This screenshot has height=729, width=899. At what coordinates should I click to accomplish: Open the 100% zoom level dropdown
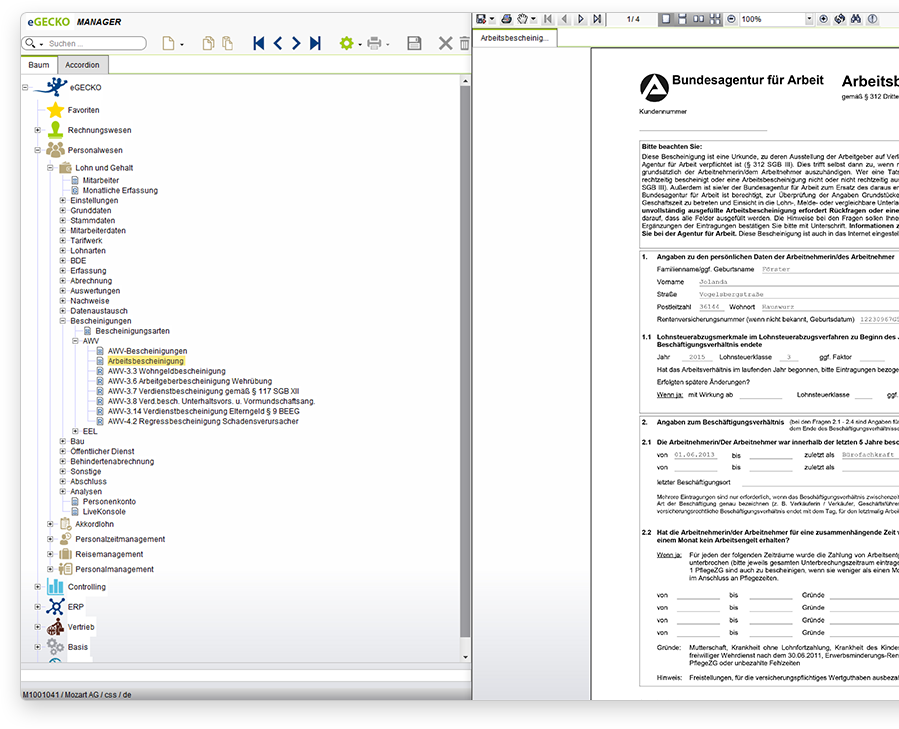(x=809, y=19)
